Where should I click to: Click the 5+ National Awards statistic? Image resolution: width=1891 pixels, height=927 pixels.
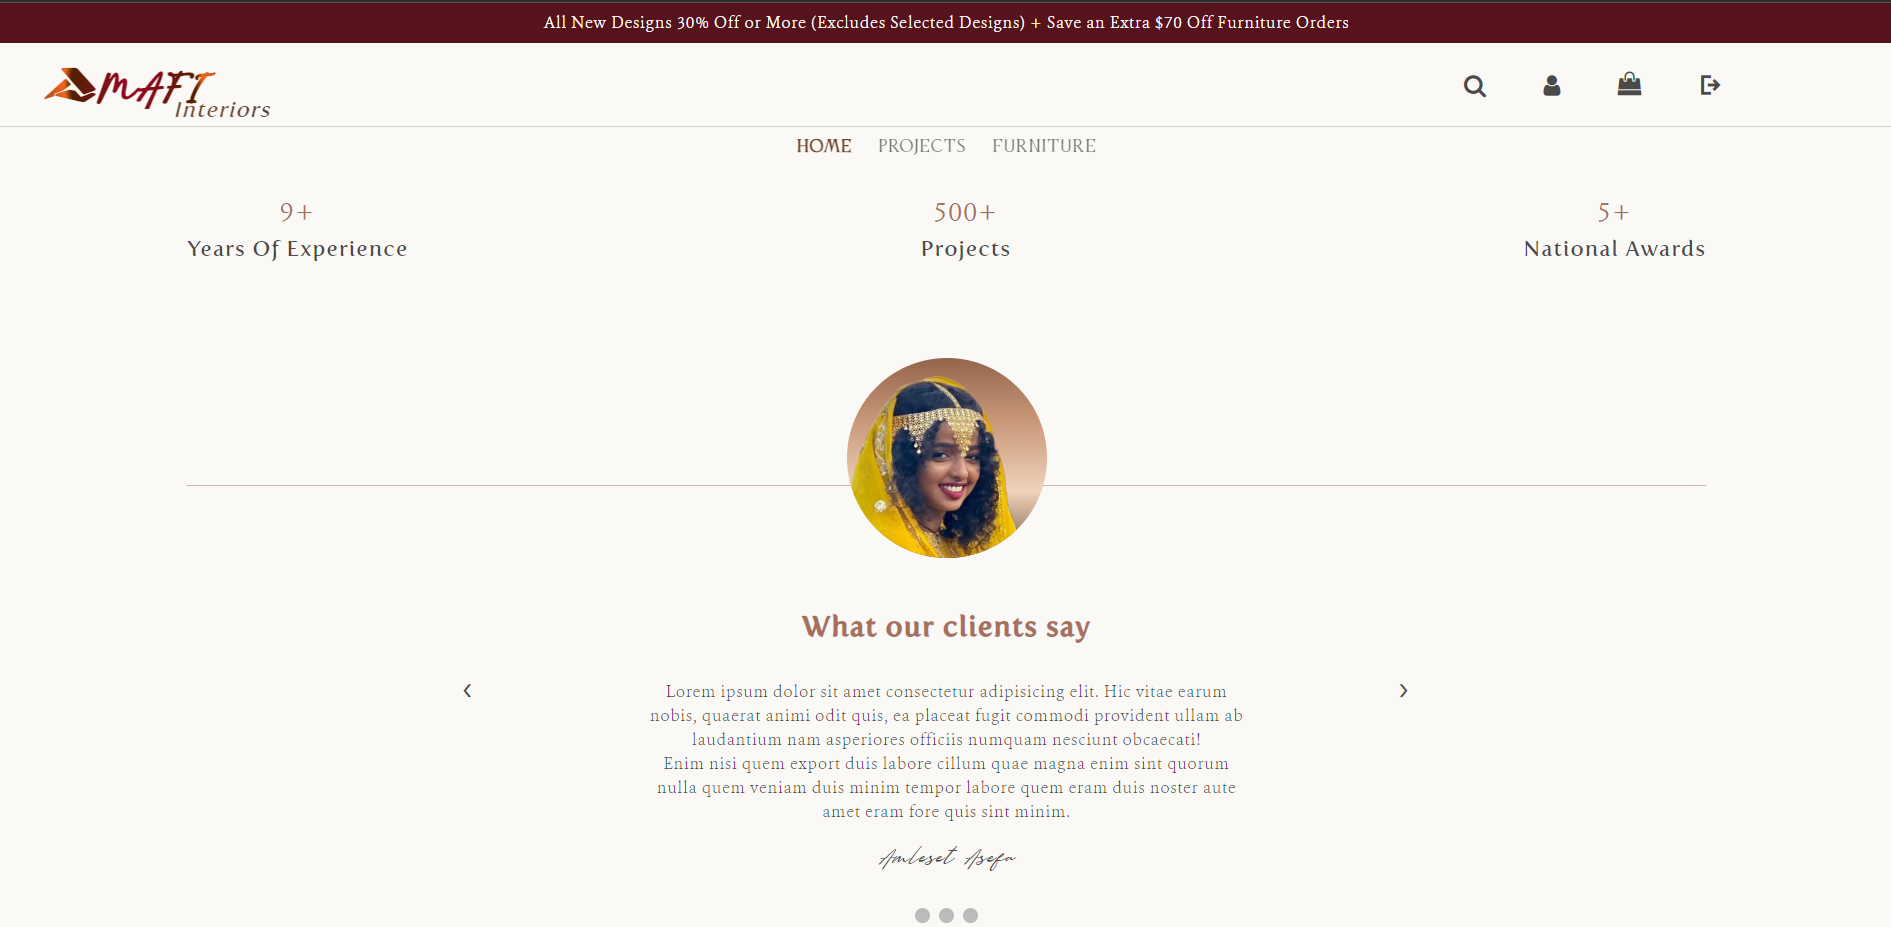tap(1614, 230)
